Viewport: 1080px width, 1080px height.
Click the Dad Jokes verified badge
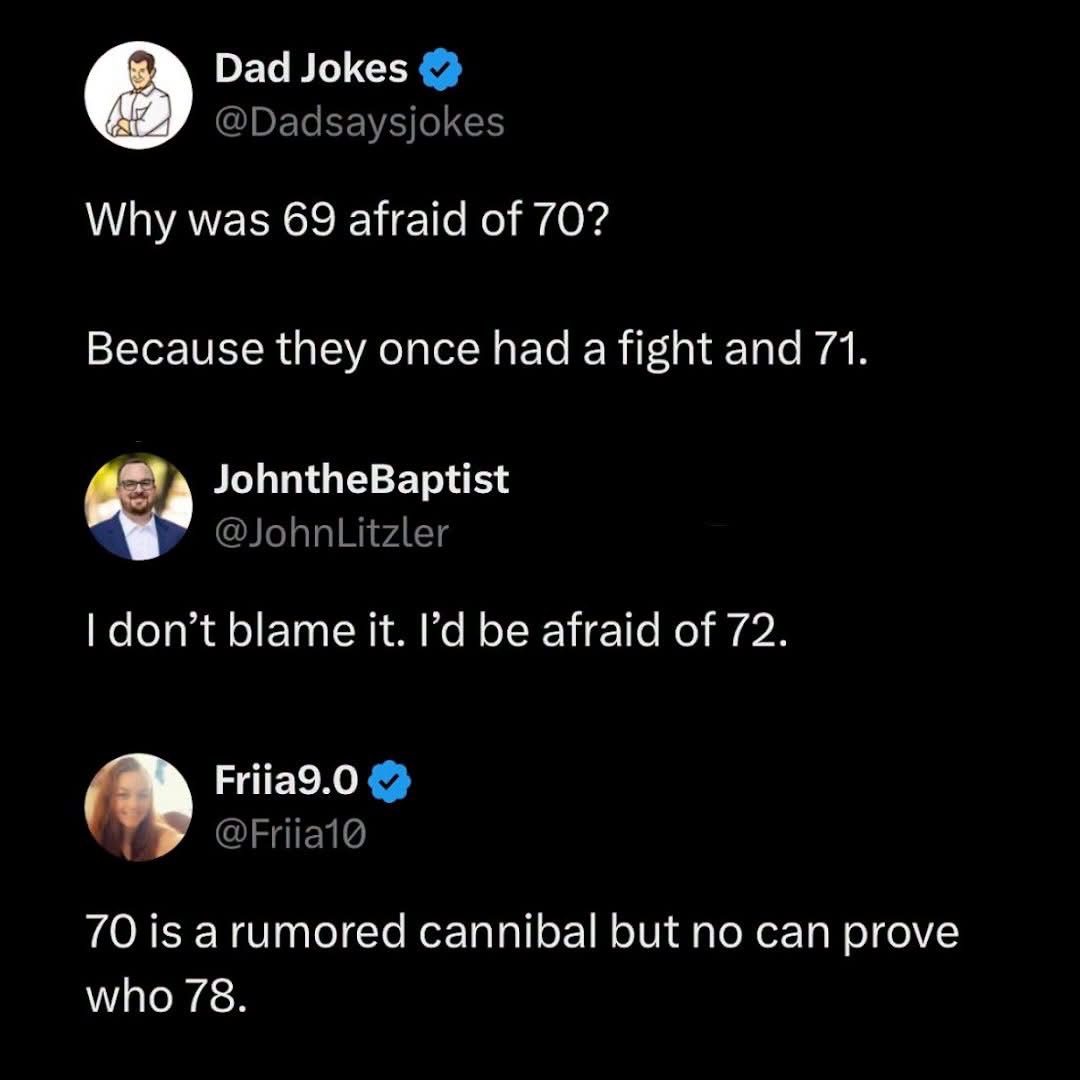coord(441,70)
